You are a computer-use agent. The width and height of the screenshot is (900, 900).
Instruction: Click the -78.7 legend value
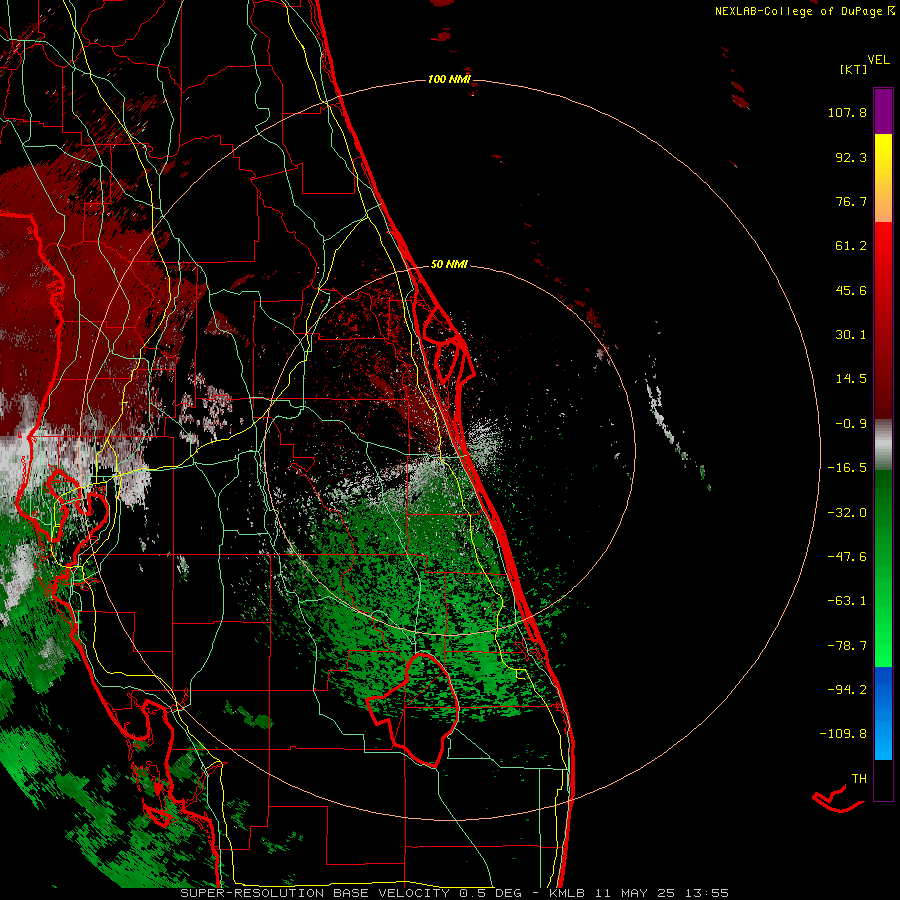847,646
